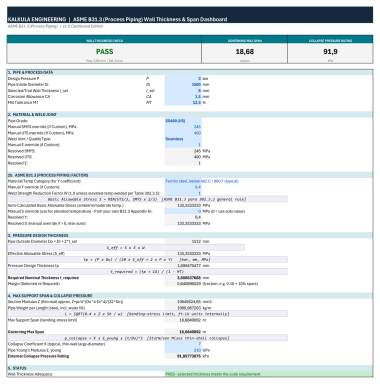Image resolution: width=380 pixels, height=384 pixels.
Task: Select the Pipe Inside Diameter Di input cell
Action: 183,84
